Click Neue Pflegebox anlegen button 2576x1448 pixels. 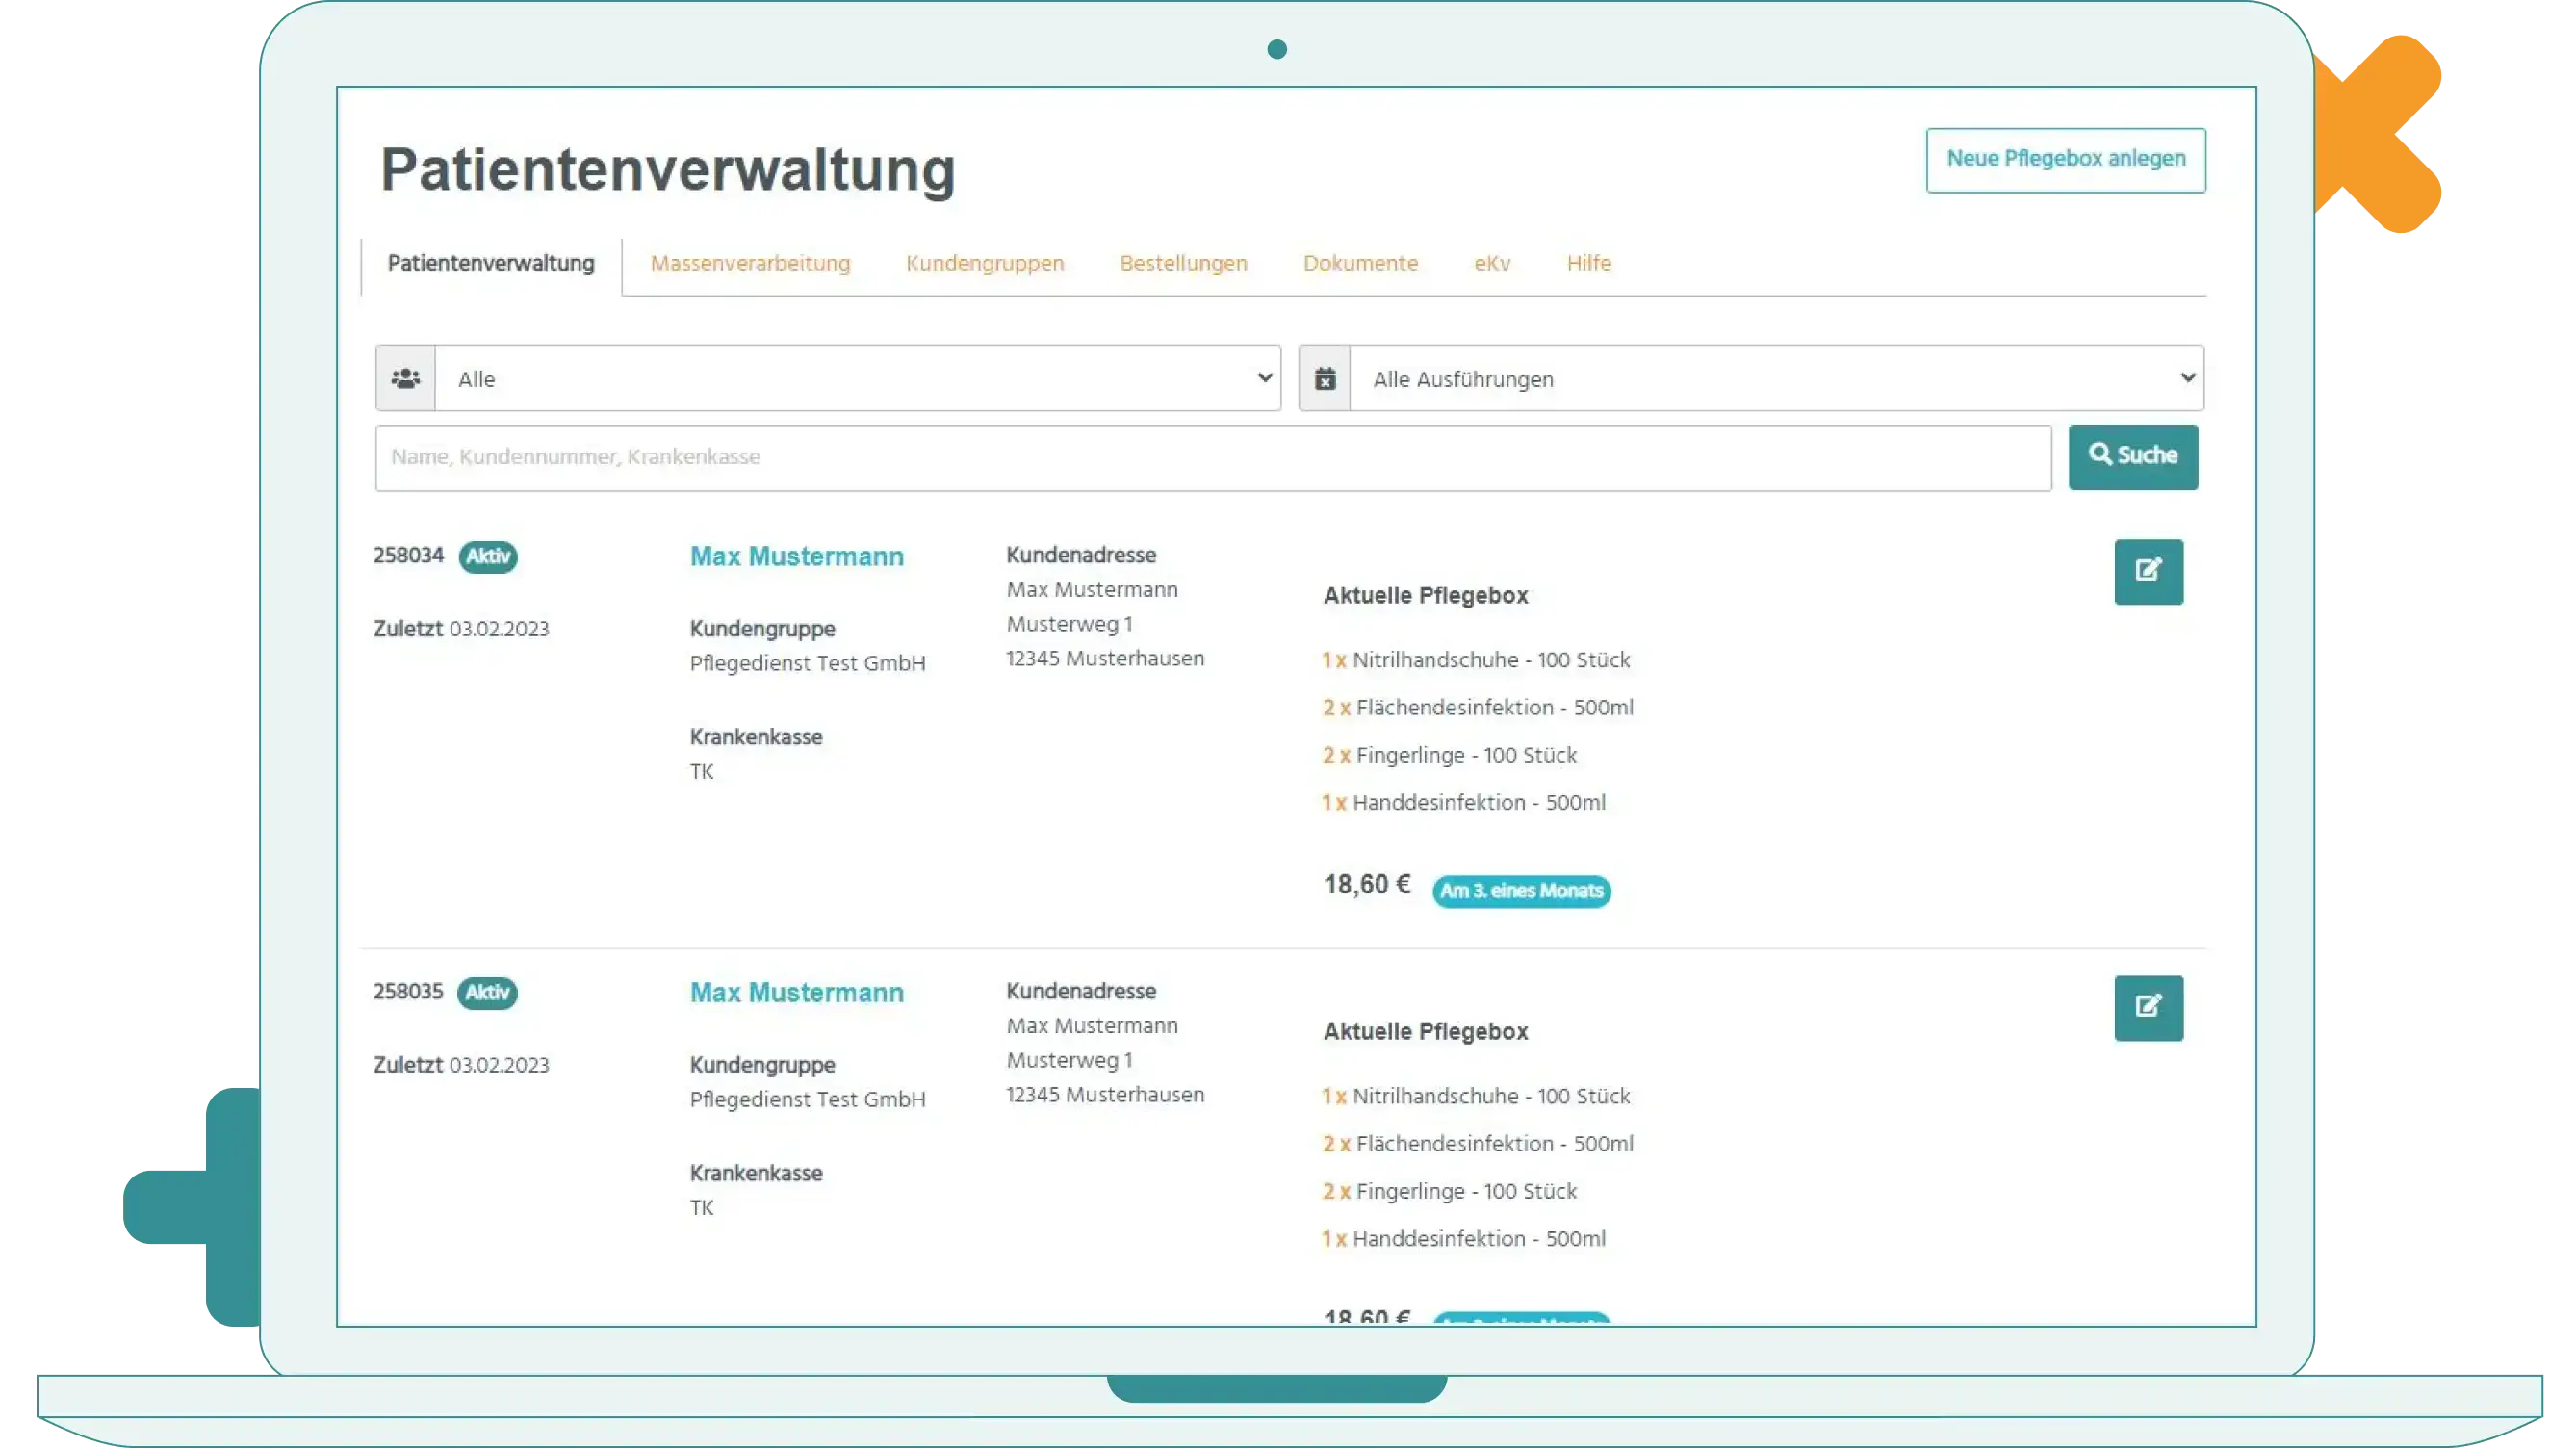(2065, 160)
